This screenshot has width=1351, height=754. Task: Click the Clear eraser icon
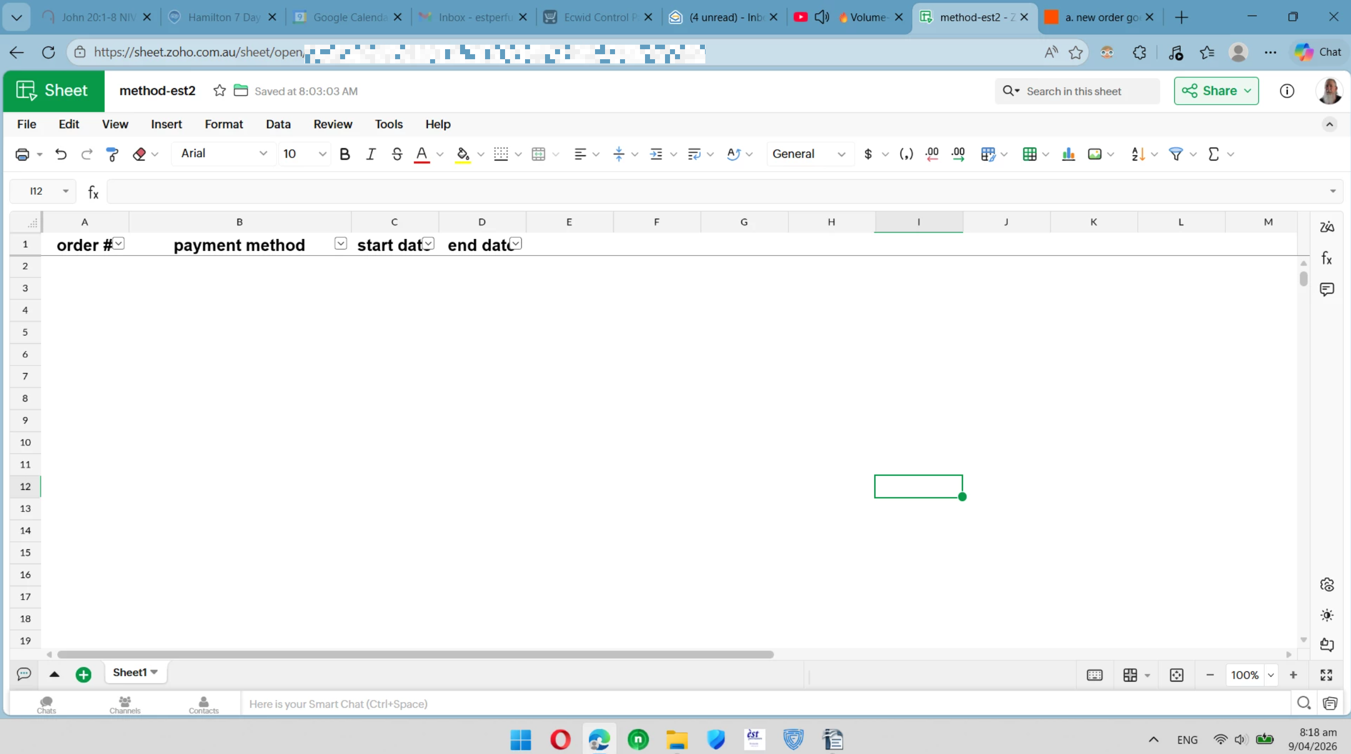point(139,154)
